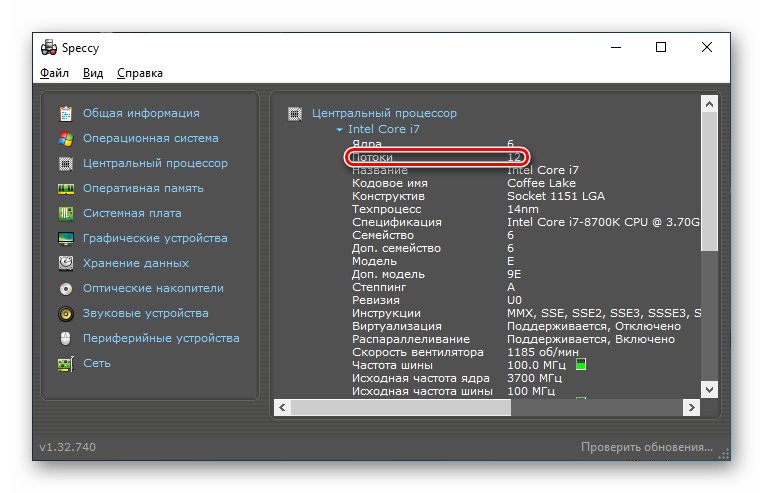Click the Оптические накопители disc icon
Image resolution: width=763 pixels, height=493 pixels.
[66, 289]
